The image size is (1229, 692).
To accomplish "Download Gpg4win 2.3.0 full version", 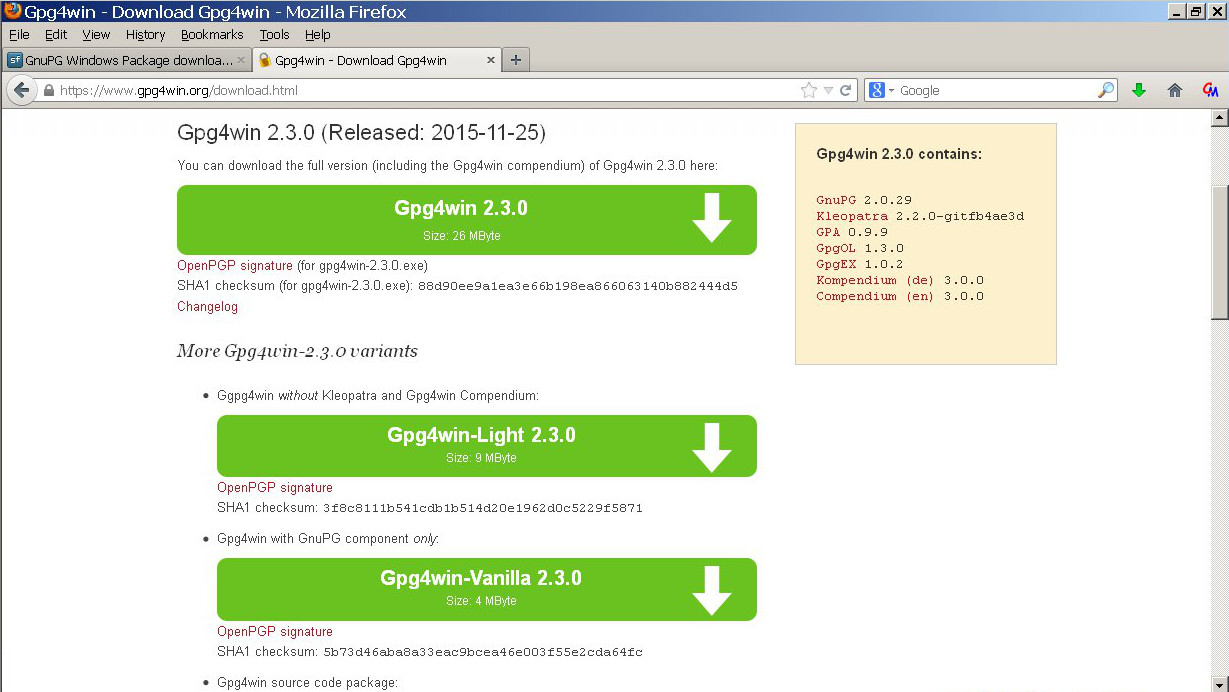I will click(x=467, y=219).
